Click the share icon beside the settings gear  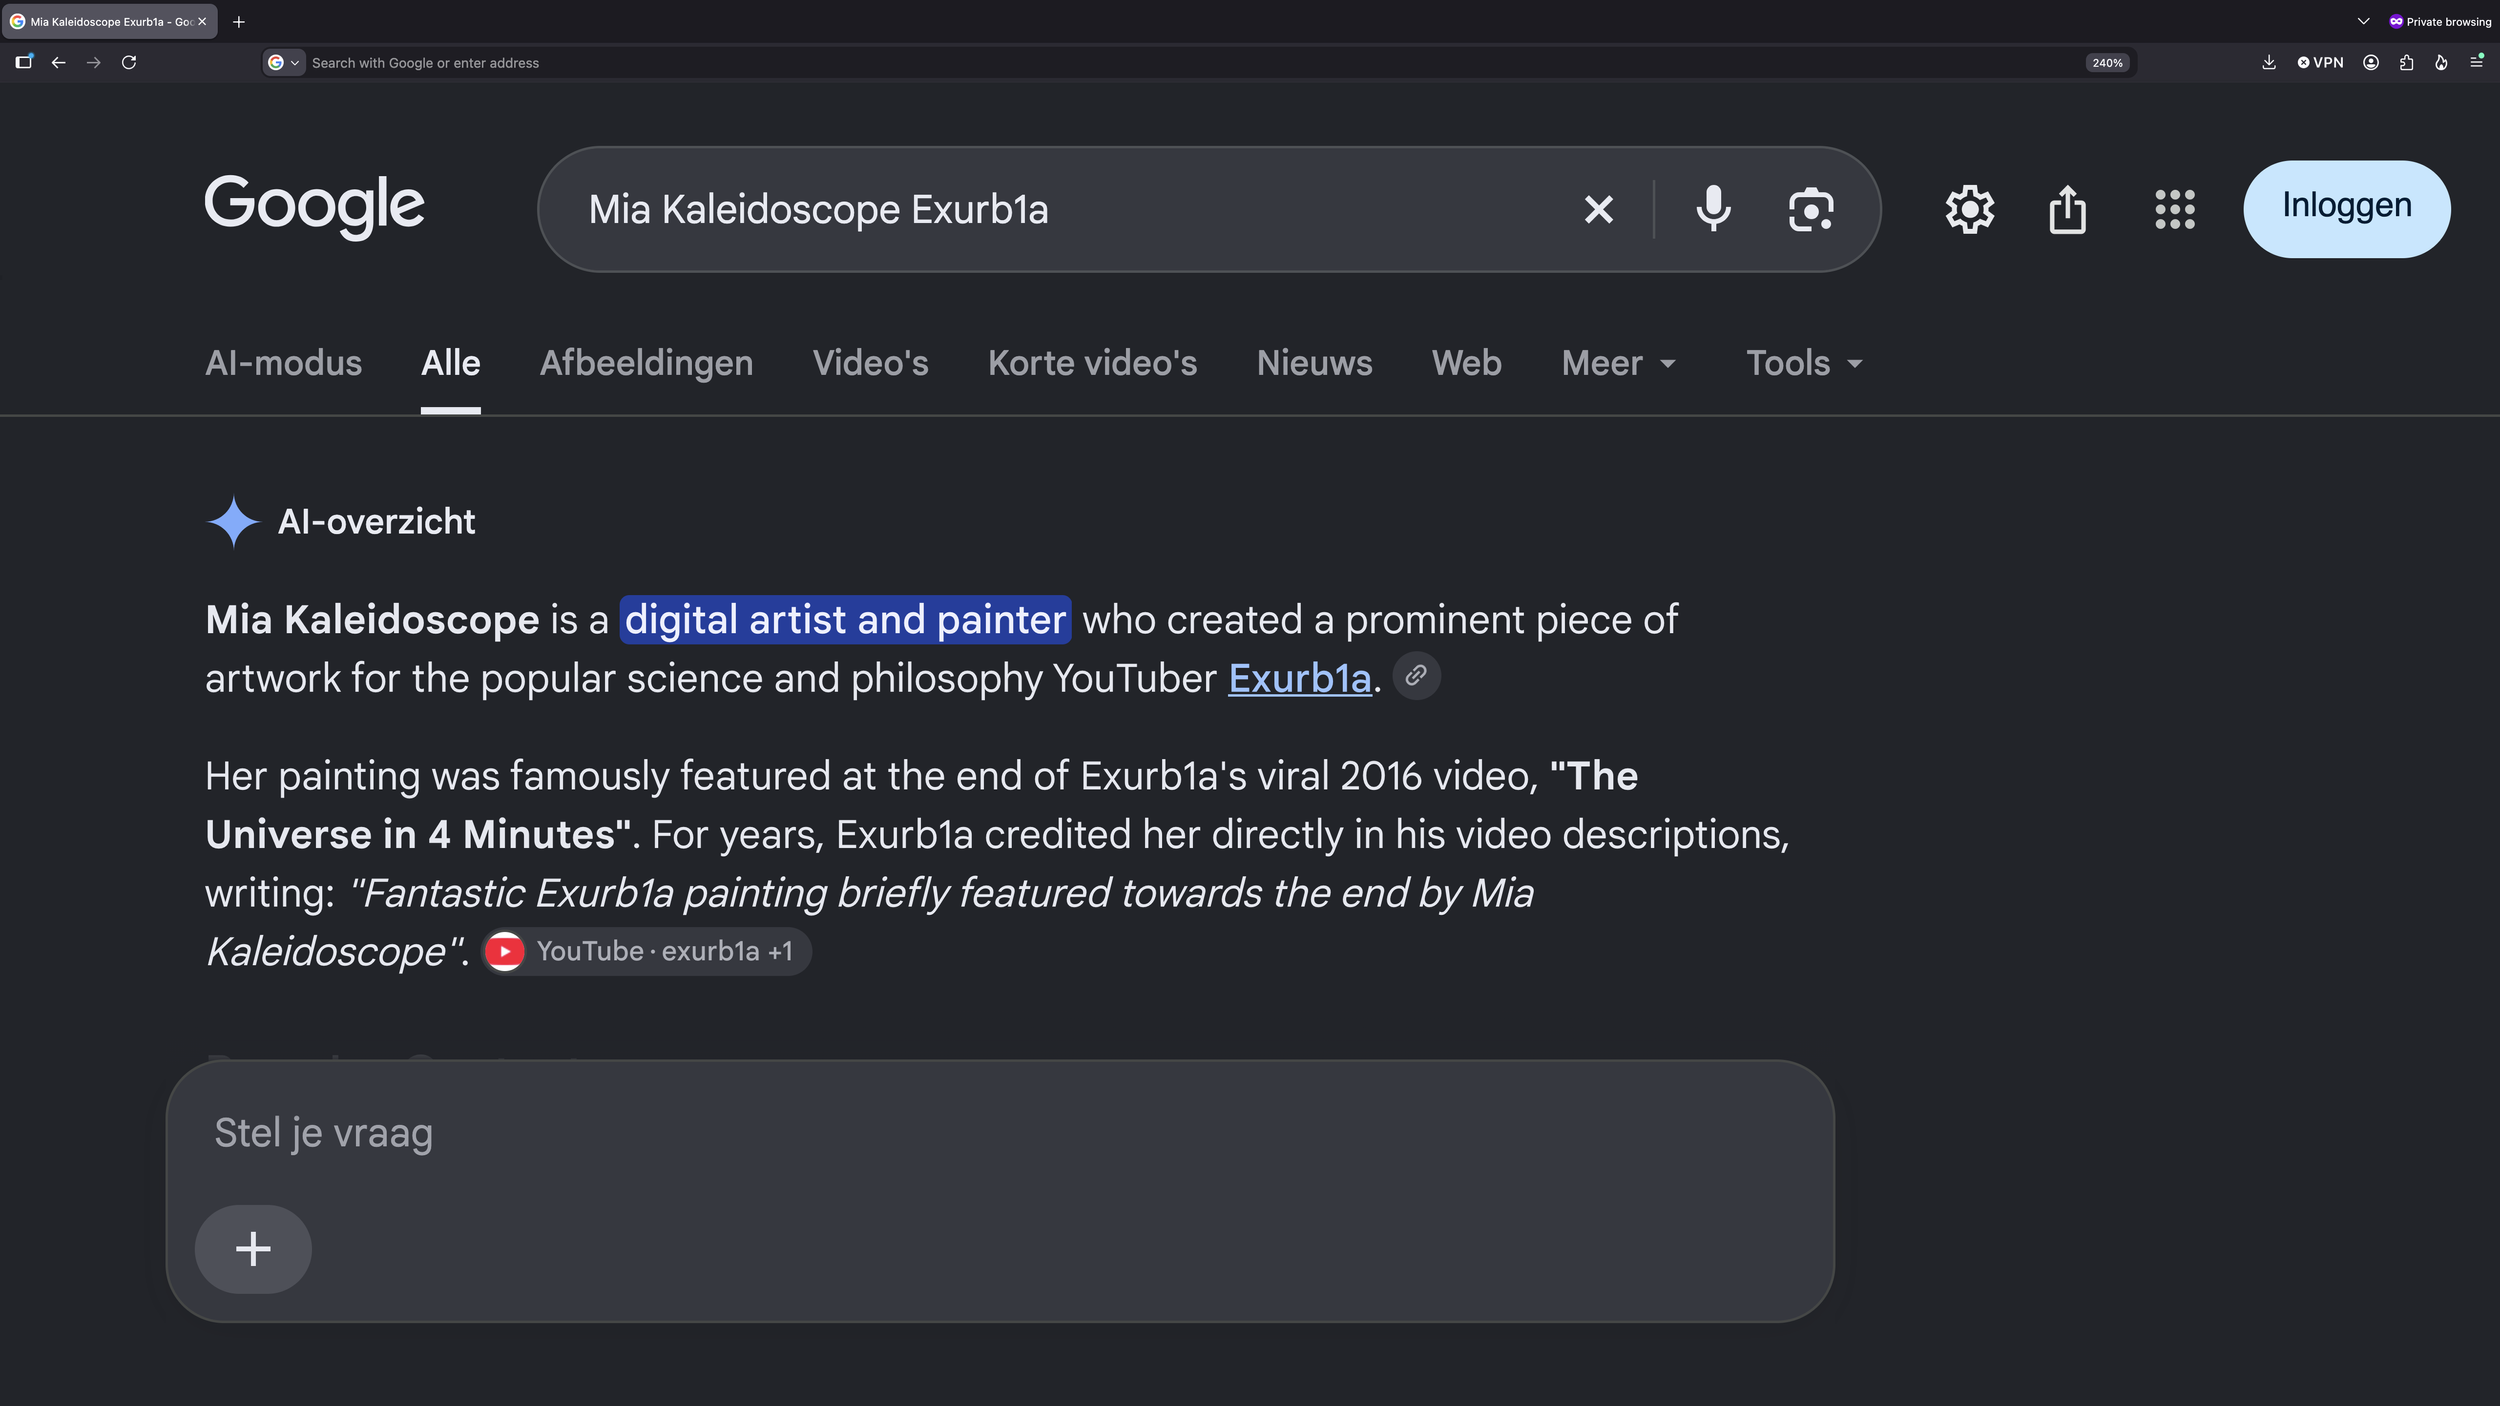click(x=2067, y=209)
